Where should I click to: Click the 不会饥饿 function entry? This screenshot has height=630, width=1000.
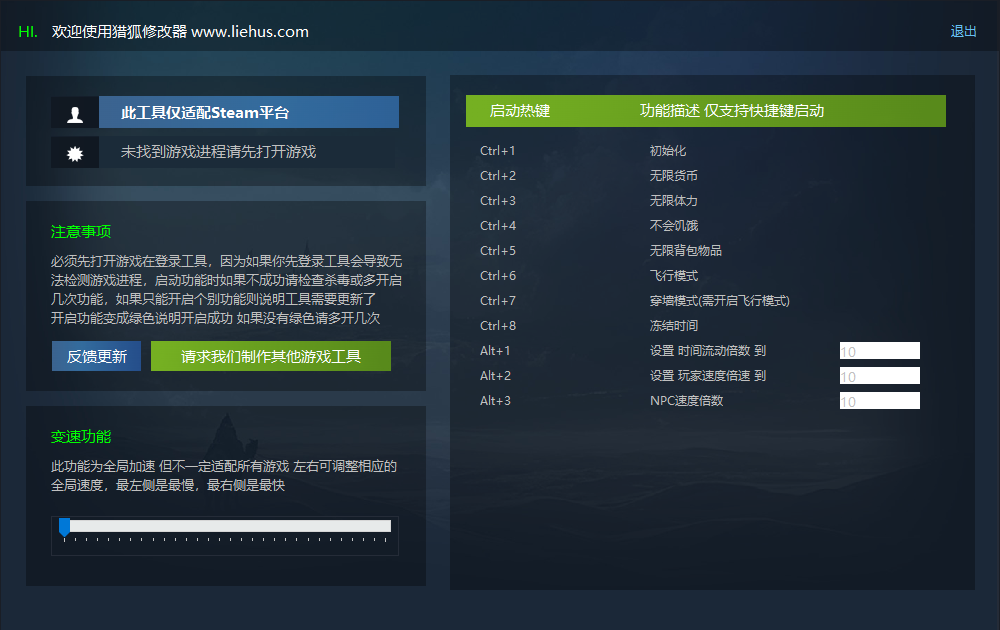click(x=673, y=226)
